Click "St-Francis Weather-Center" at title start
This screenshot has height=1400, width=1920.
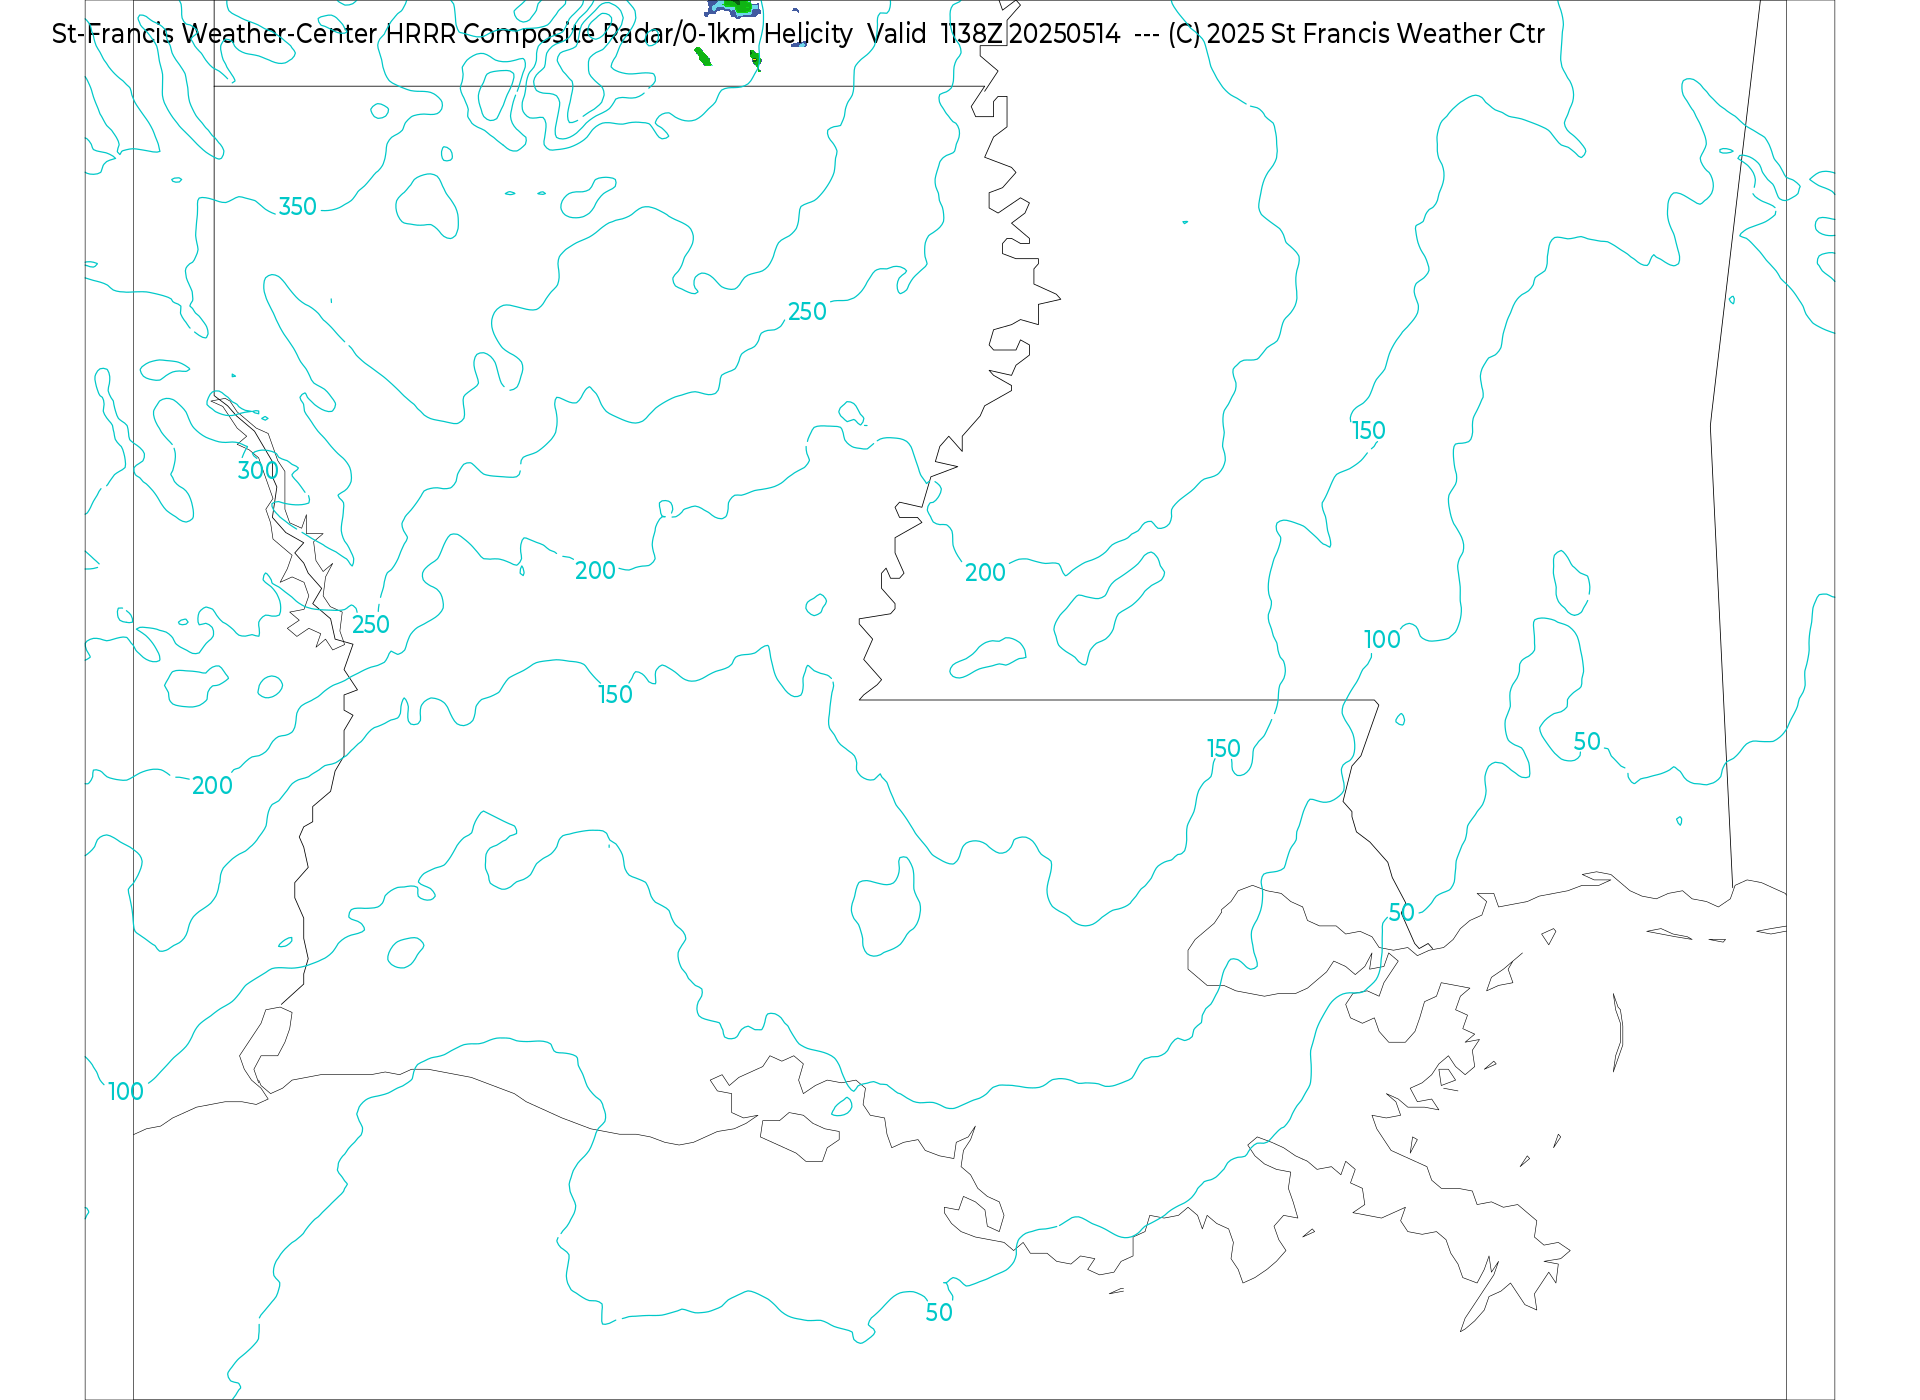(x=214, y=34)
